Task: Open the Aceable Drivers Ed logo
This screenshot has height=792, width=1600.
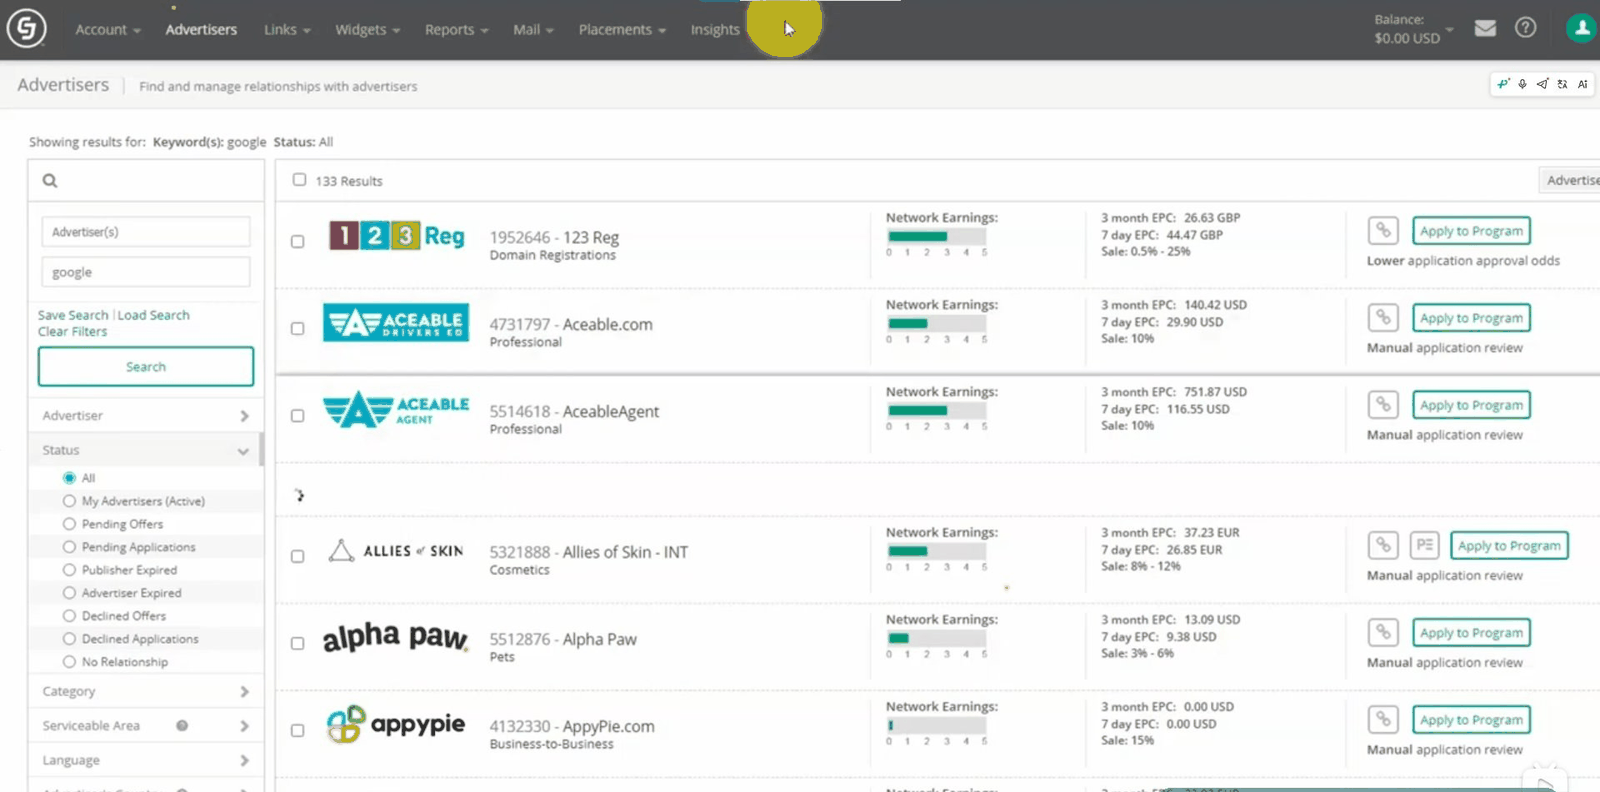Action: (396, 323)
